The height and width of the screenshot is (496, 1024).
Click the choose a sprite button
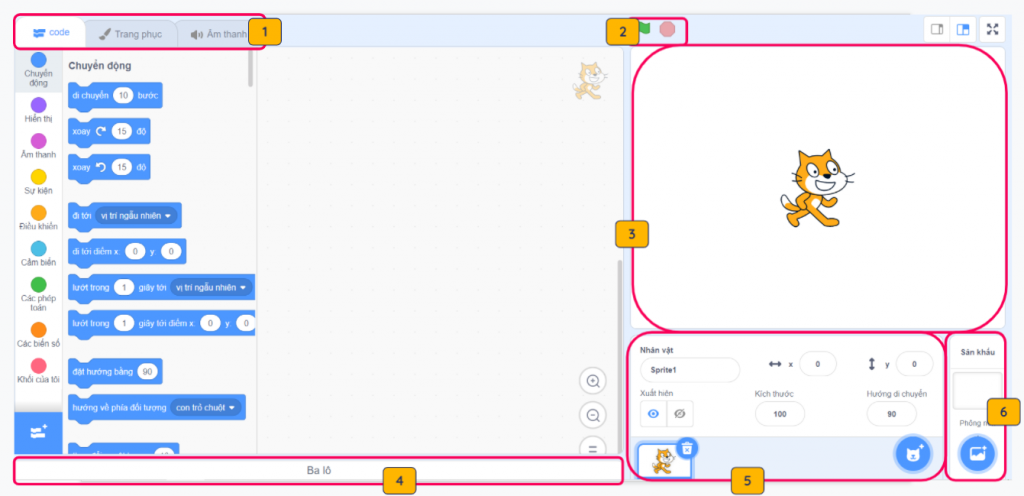914,453
